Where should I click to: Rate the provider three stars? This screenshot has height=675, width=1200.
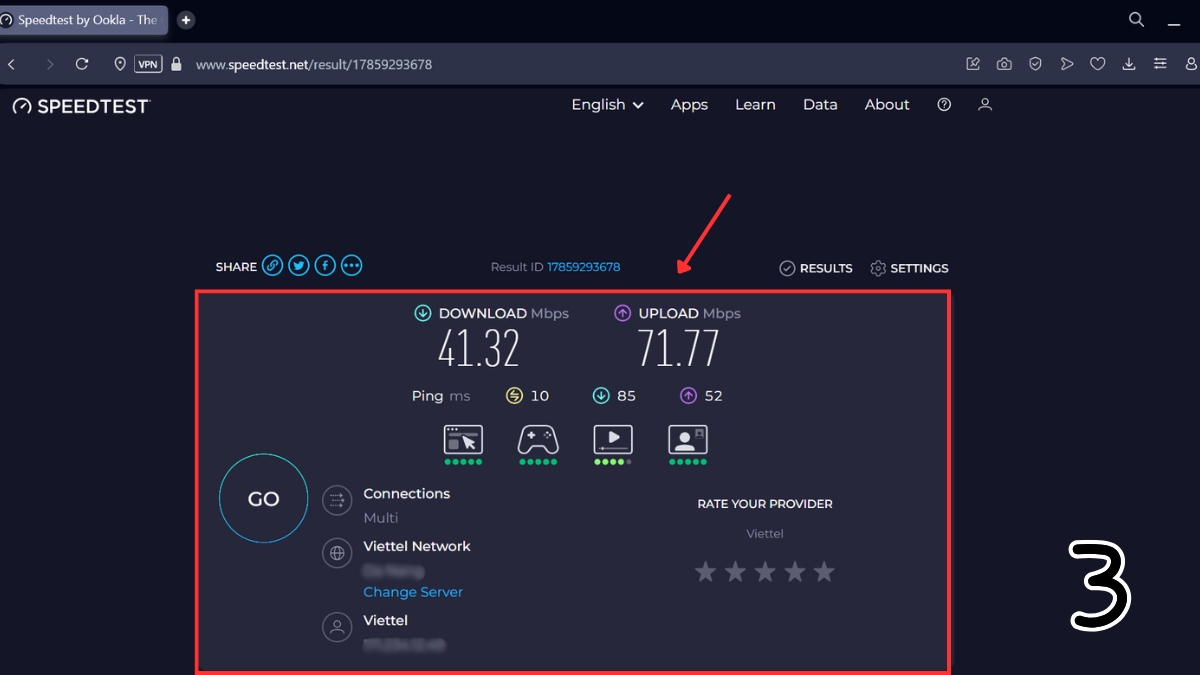765,572
